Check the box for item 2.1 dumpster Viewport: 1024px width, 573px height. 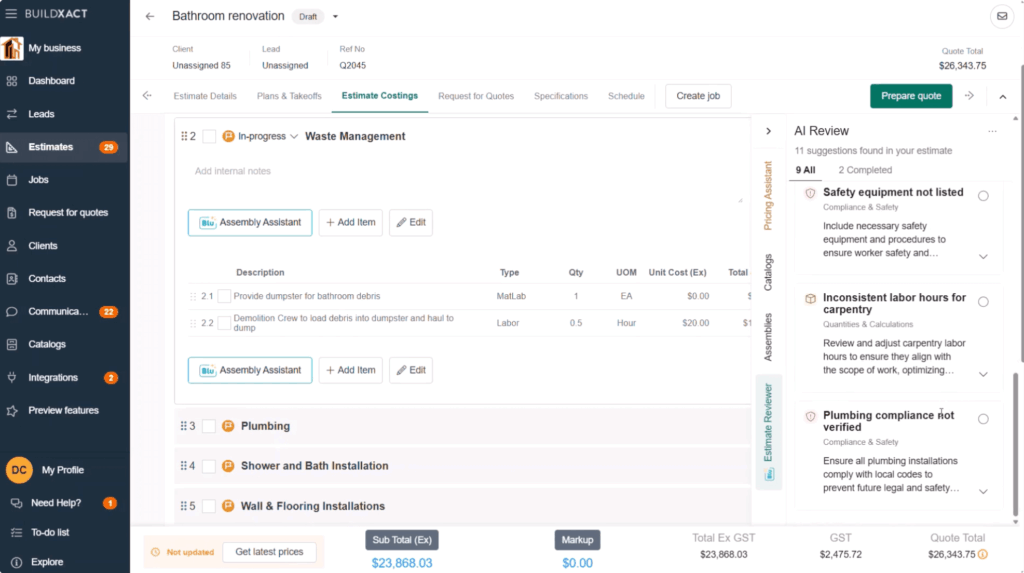click(225, 296)
